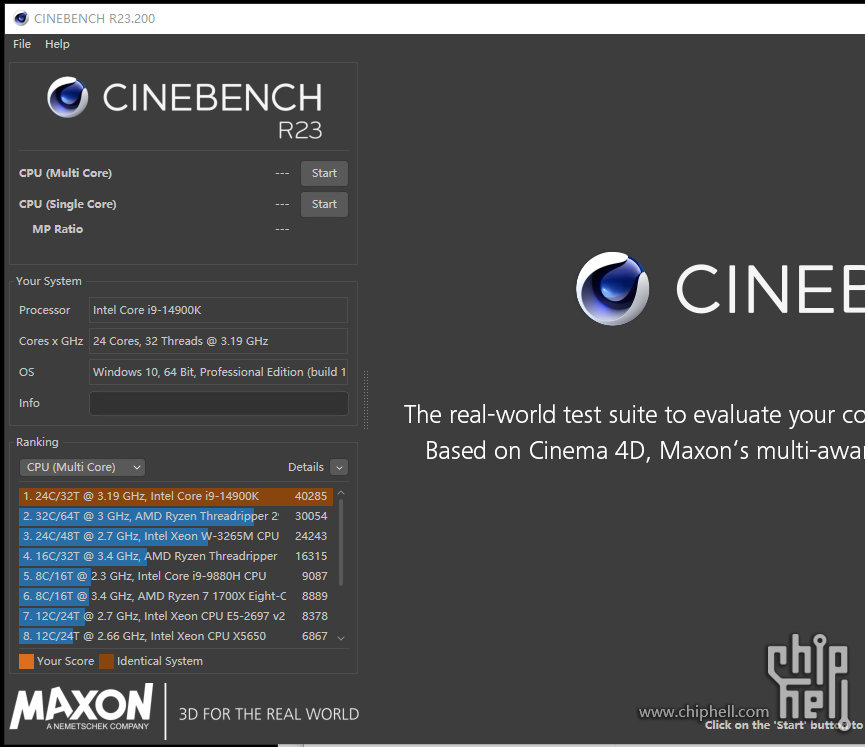Click the CPU (Single Core) label

pyautogui.click(x=67, y=204)
